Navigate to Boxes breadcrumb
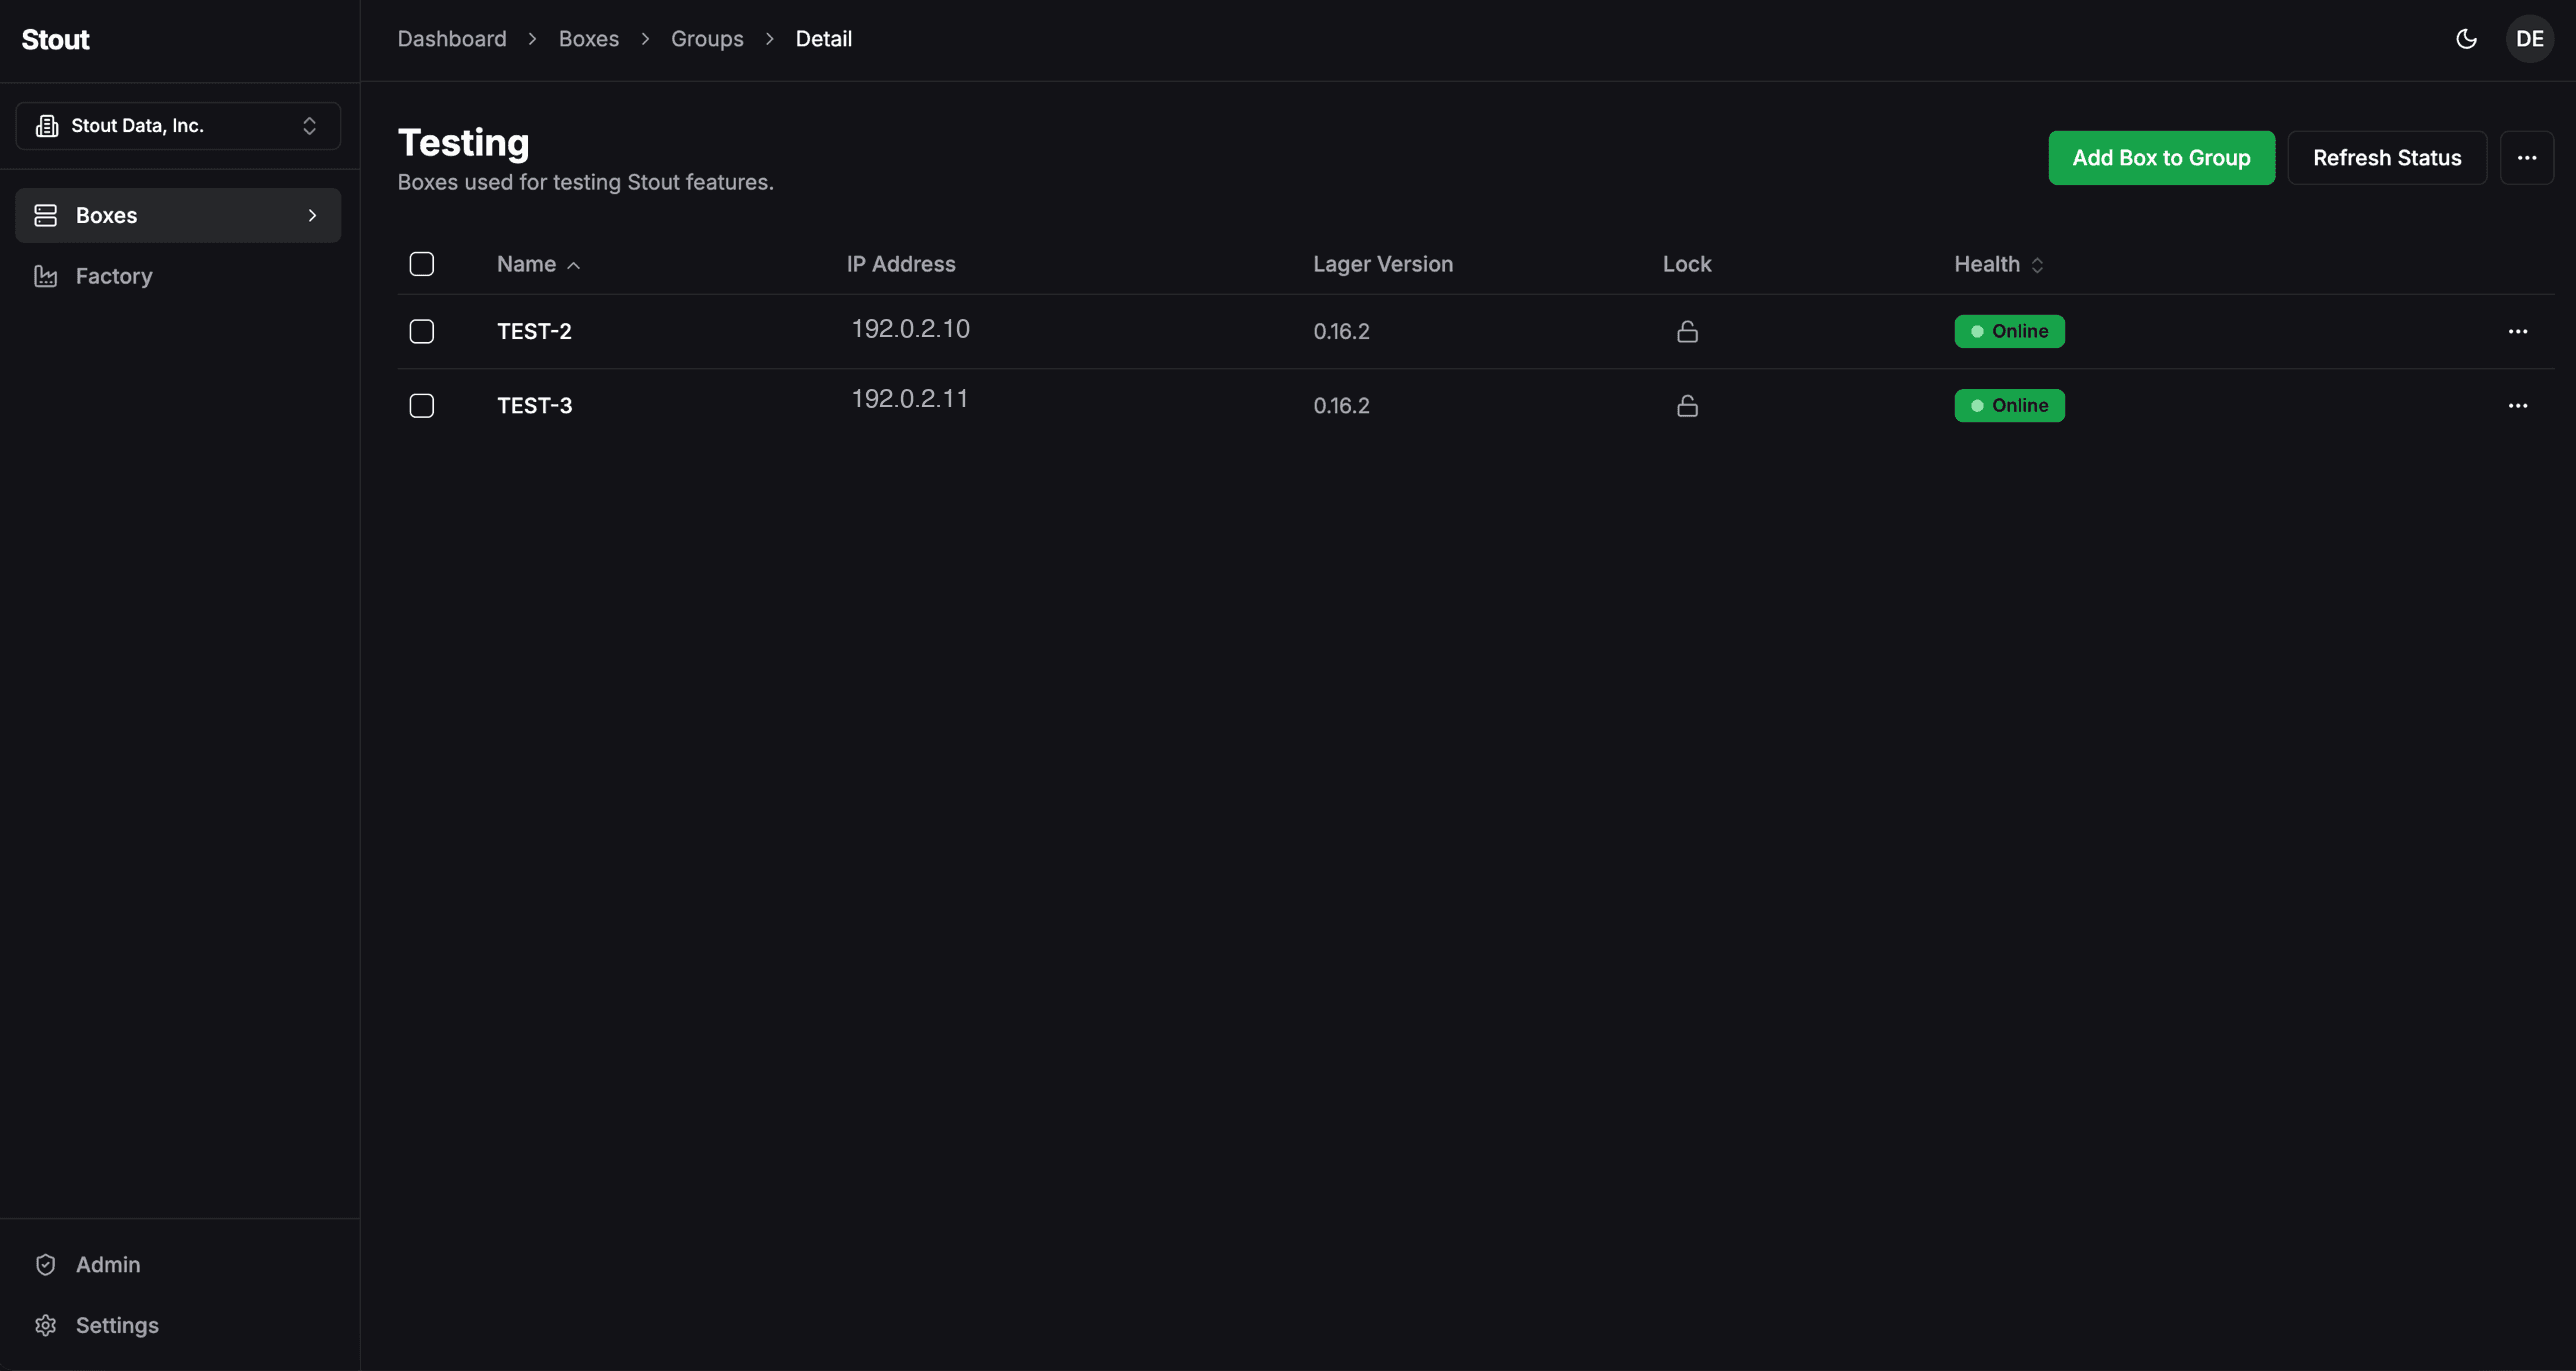Image resolution: width=2576 pixels, height=1371 pixels. tap(589, 39)
